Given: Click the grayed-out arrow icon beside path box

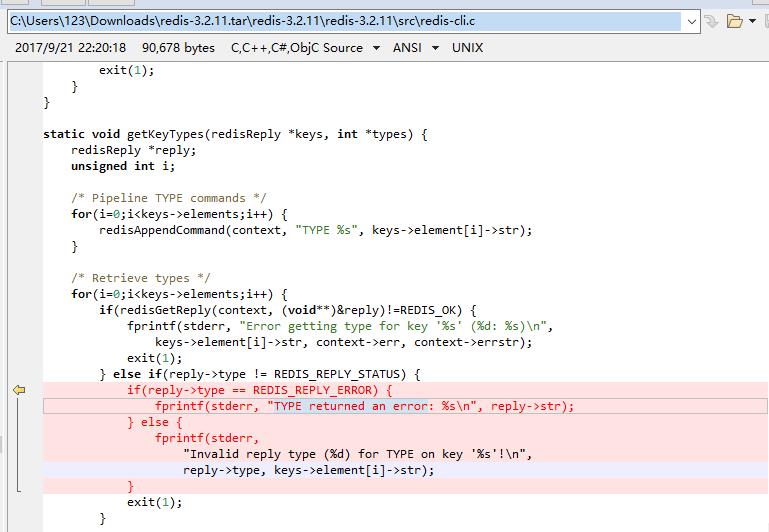Looking at the screenshot, I should coord(711,21).
